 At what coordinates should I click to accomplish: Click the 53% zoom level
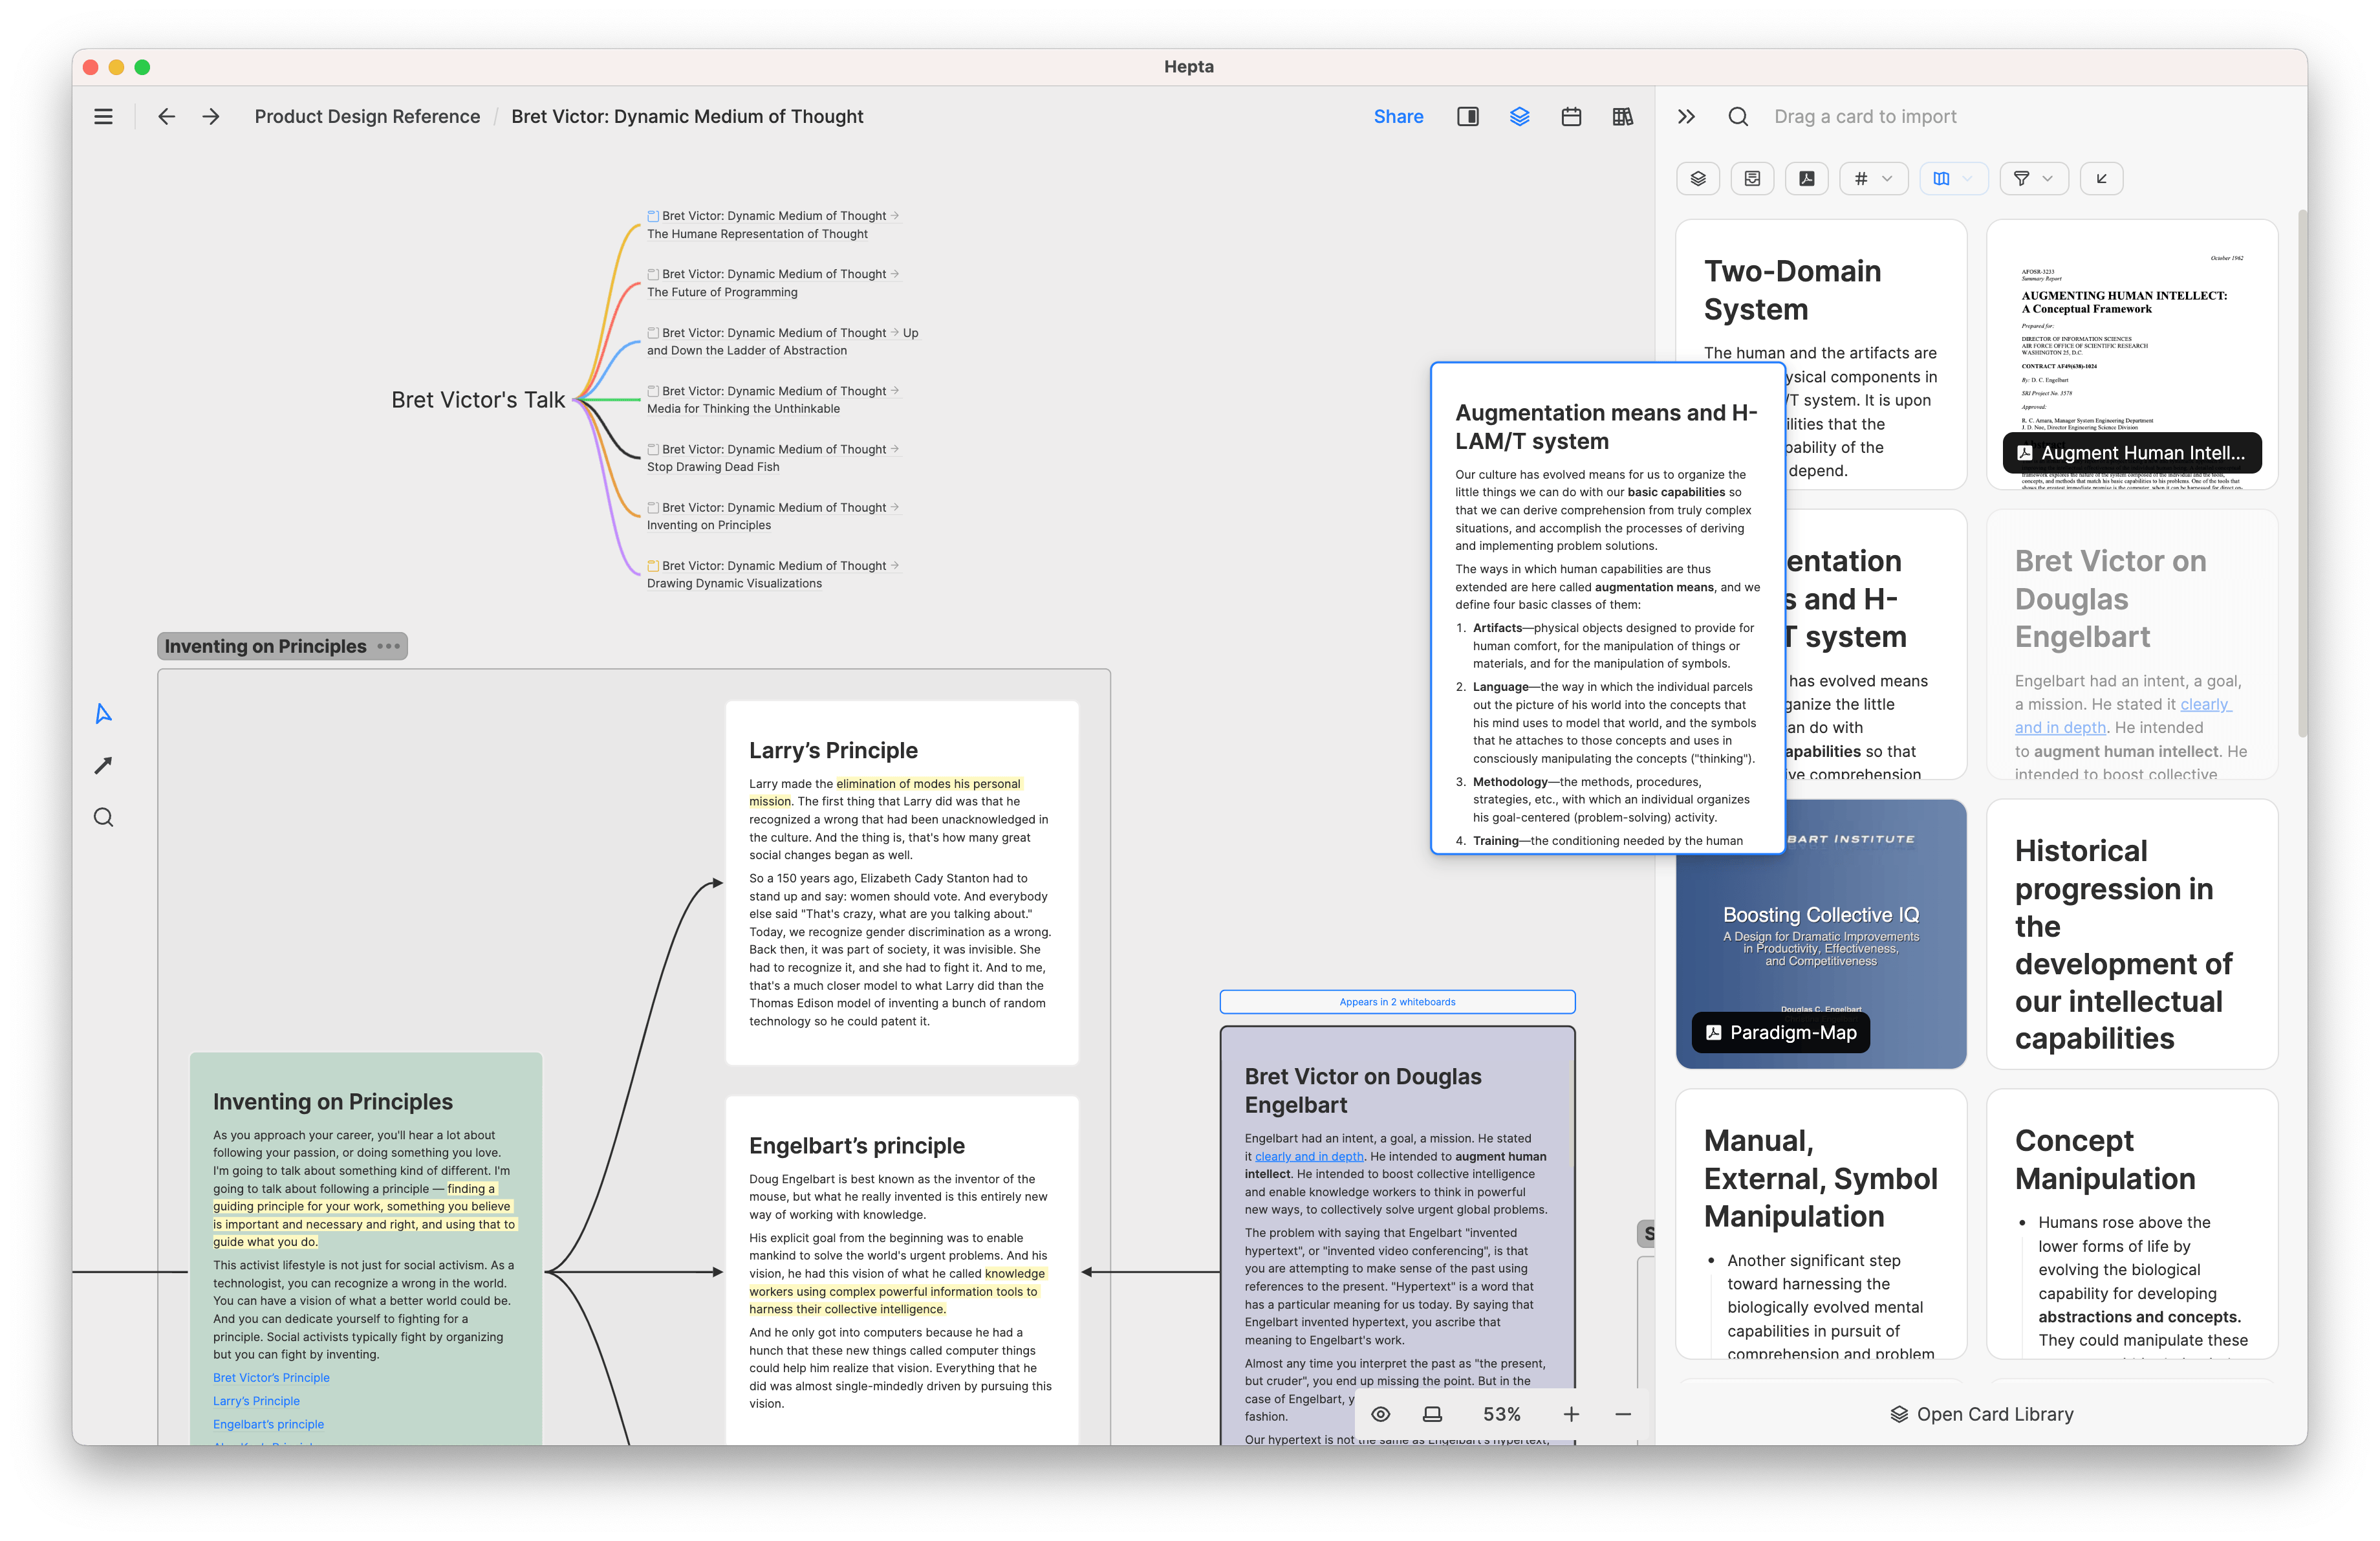pyautogui.click(x=1501, y=1414)
